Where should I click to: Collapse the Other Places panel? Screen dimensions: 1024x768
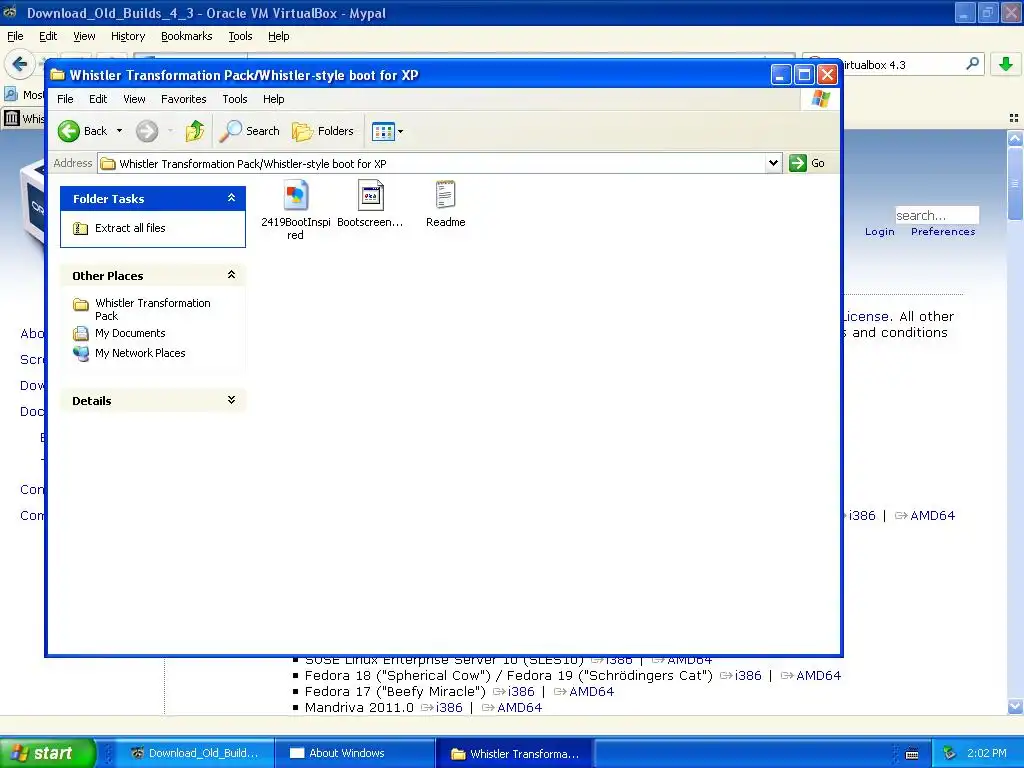click(231, 275)
